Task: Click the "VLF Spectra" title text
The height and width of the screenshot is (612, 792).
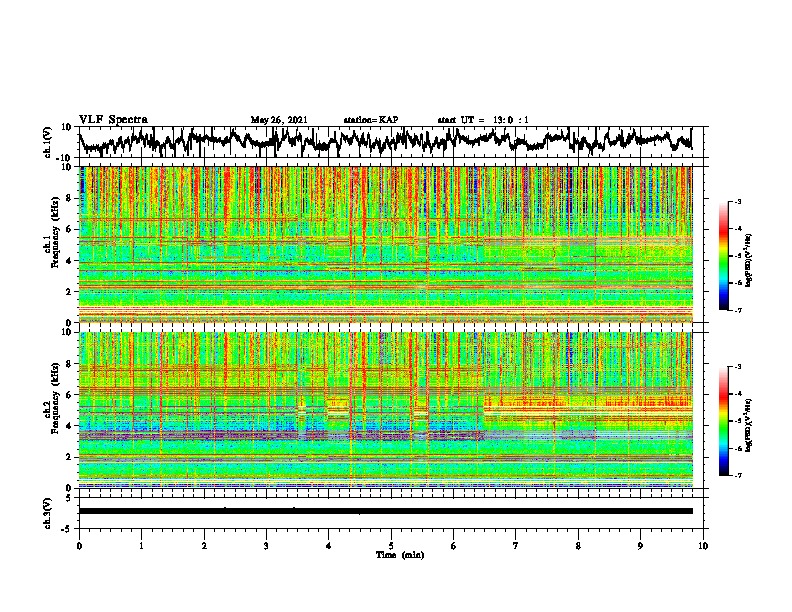Action: [x=113, y=120]
